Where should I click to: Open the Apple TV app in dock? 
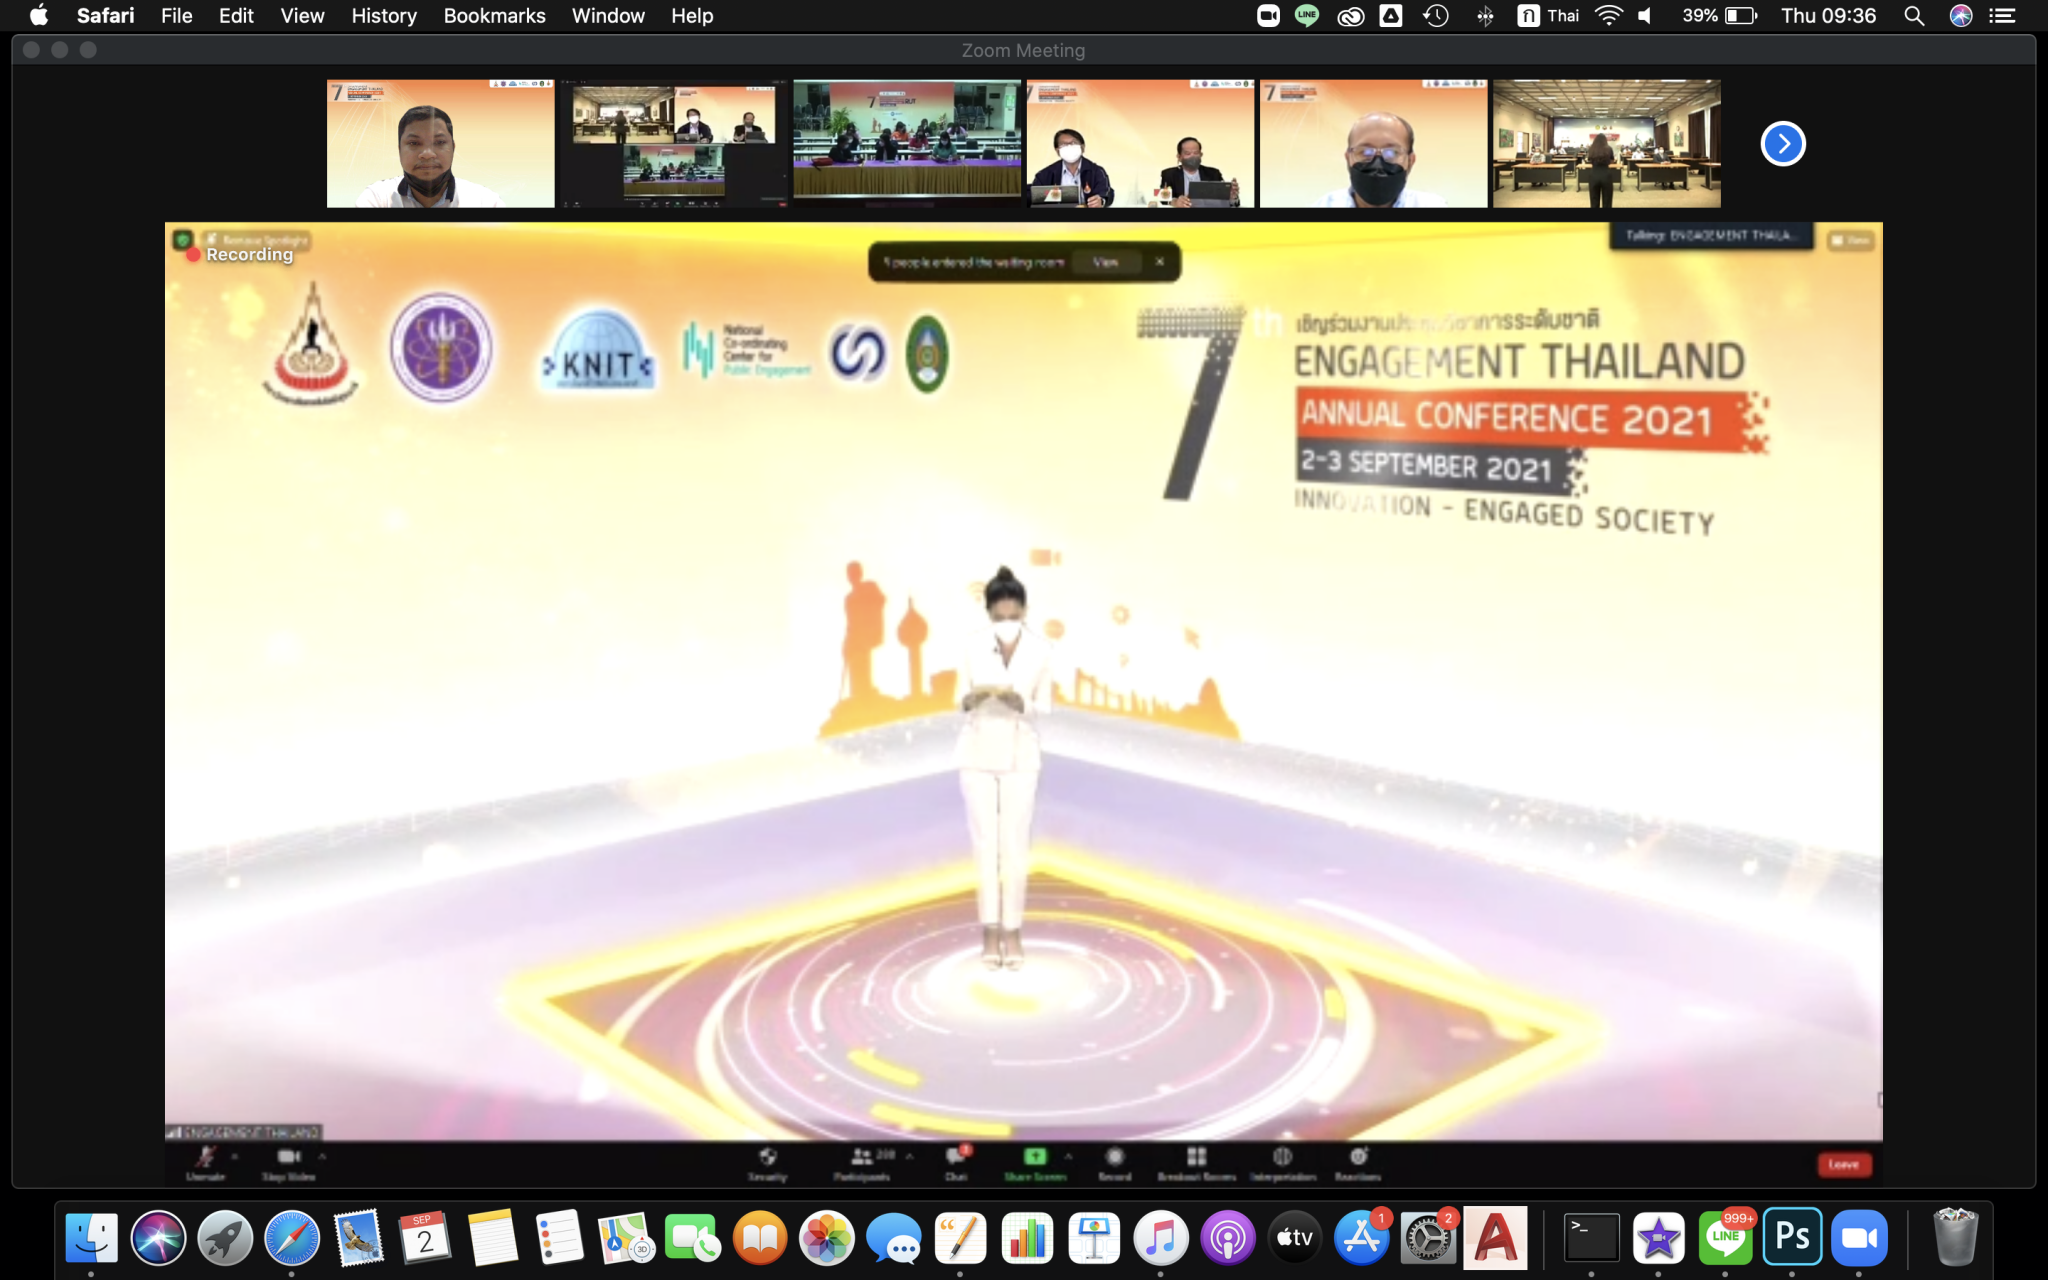pos(1295,1238)
